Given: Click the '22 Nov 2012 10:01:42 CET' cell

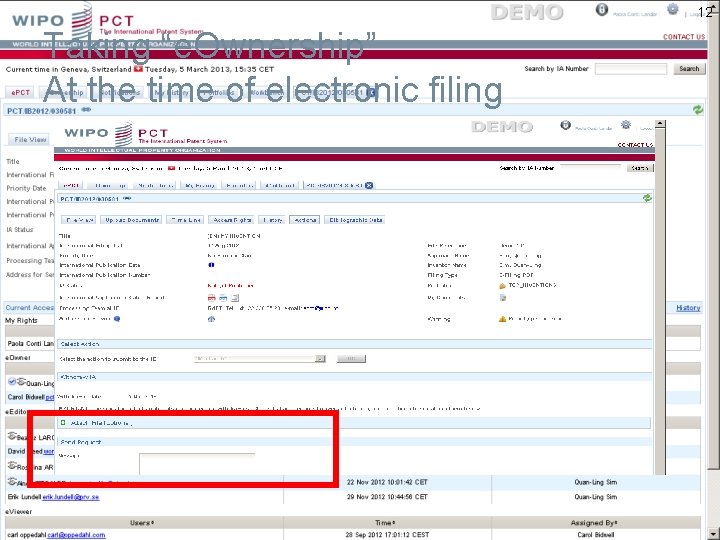Looking at the screenshot, I should (x=387, y=482).
